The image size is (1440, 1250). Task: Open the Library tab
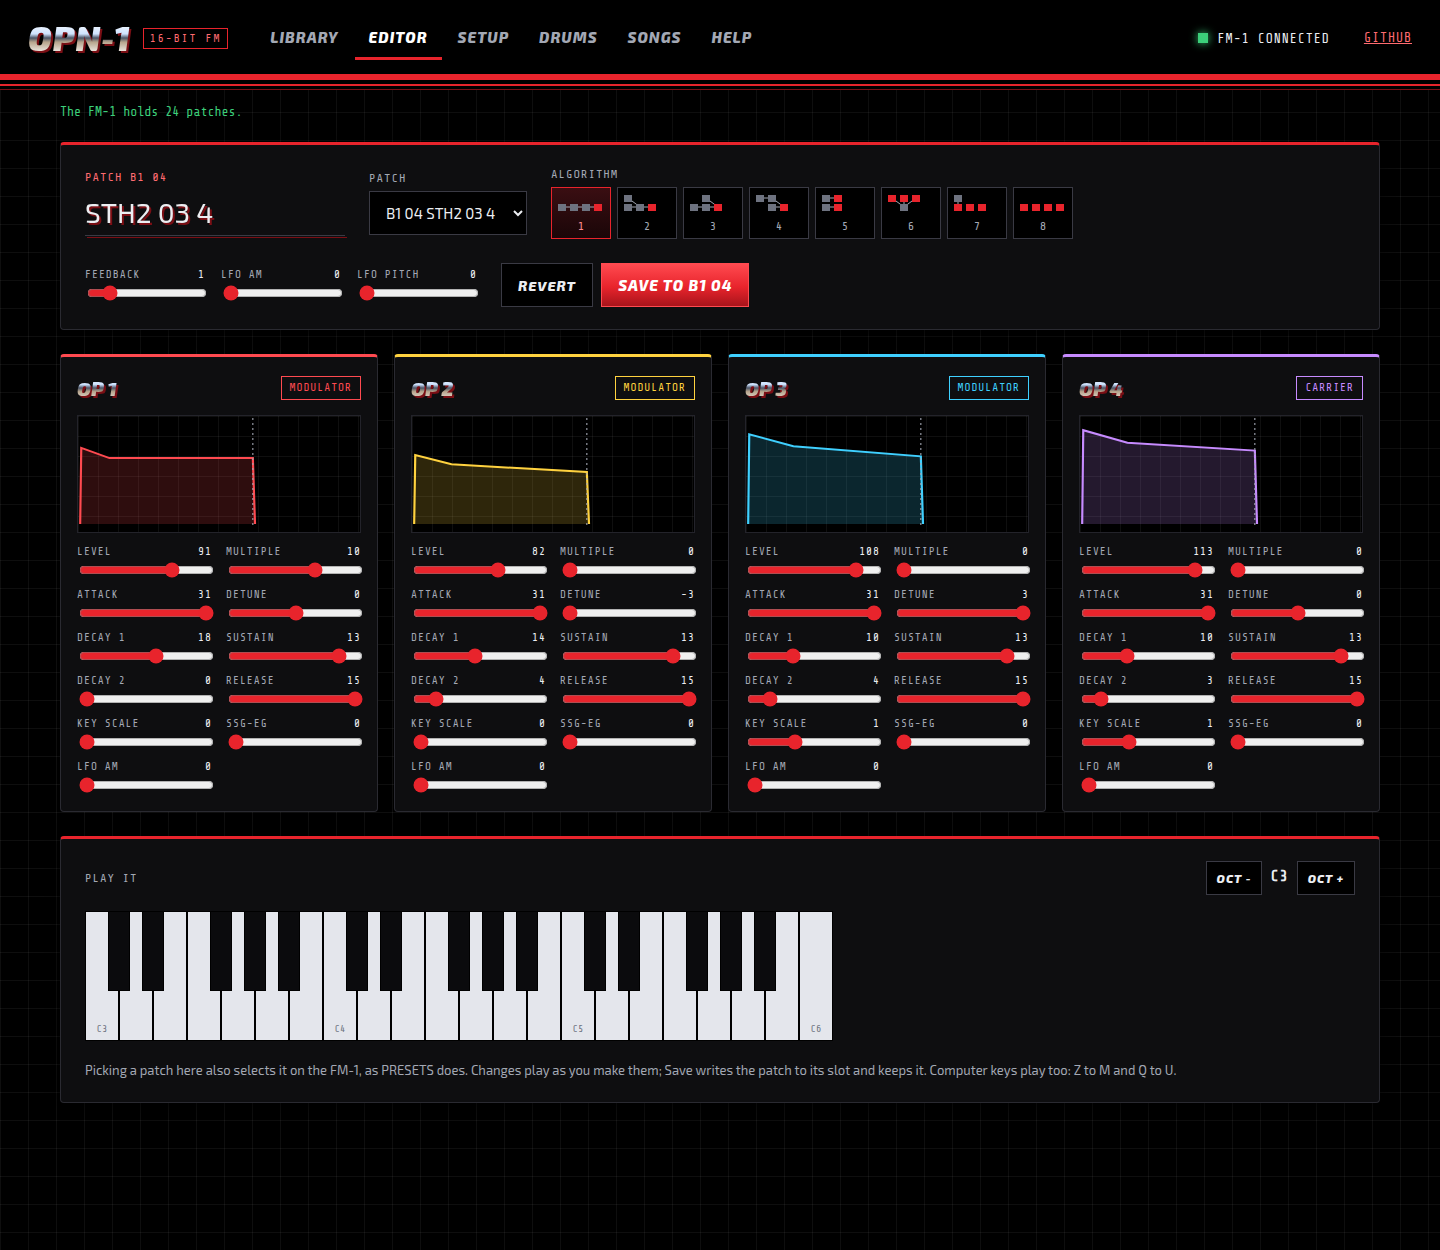click(x=304, y=38)
